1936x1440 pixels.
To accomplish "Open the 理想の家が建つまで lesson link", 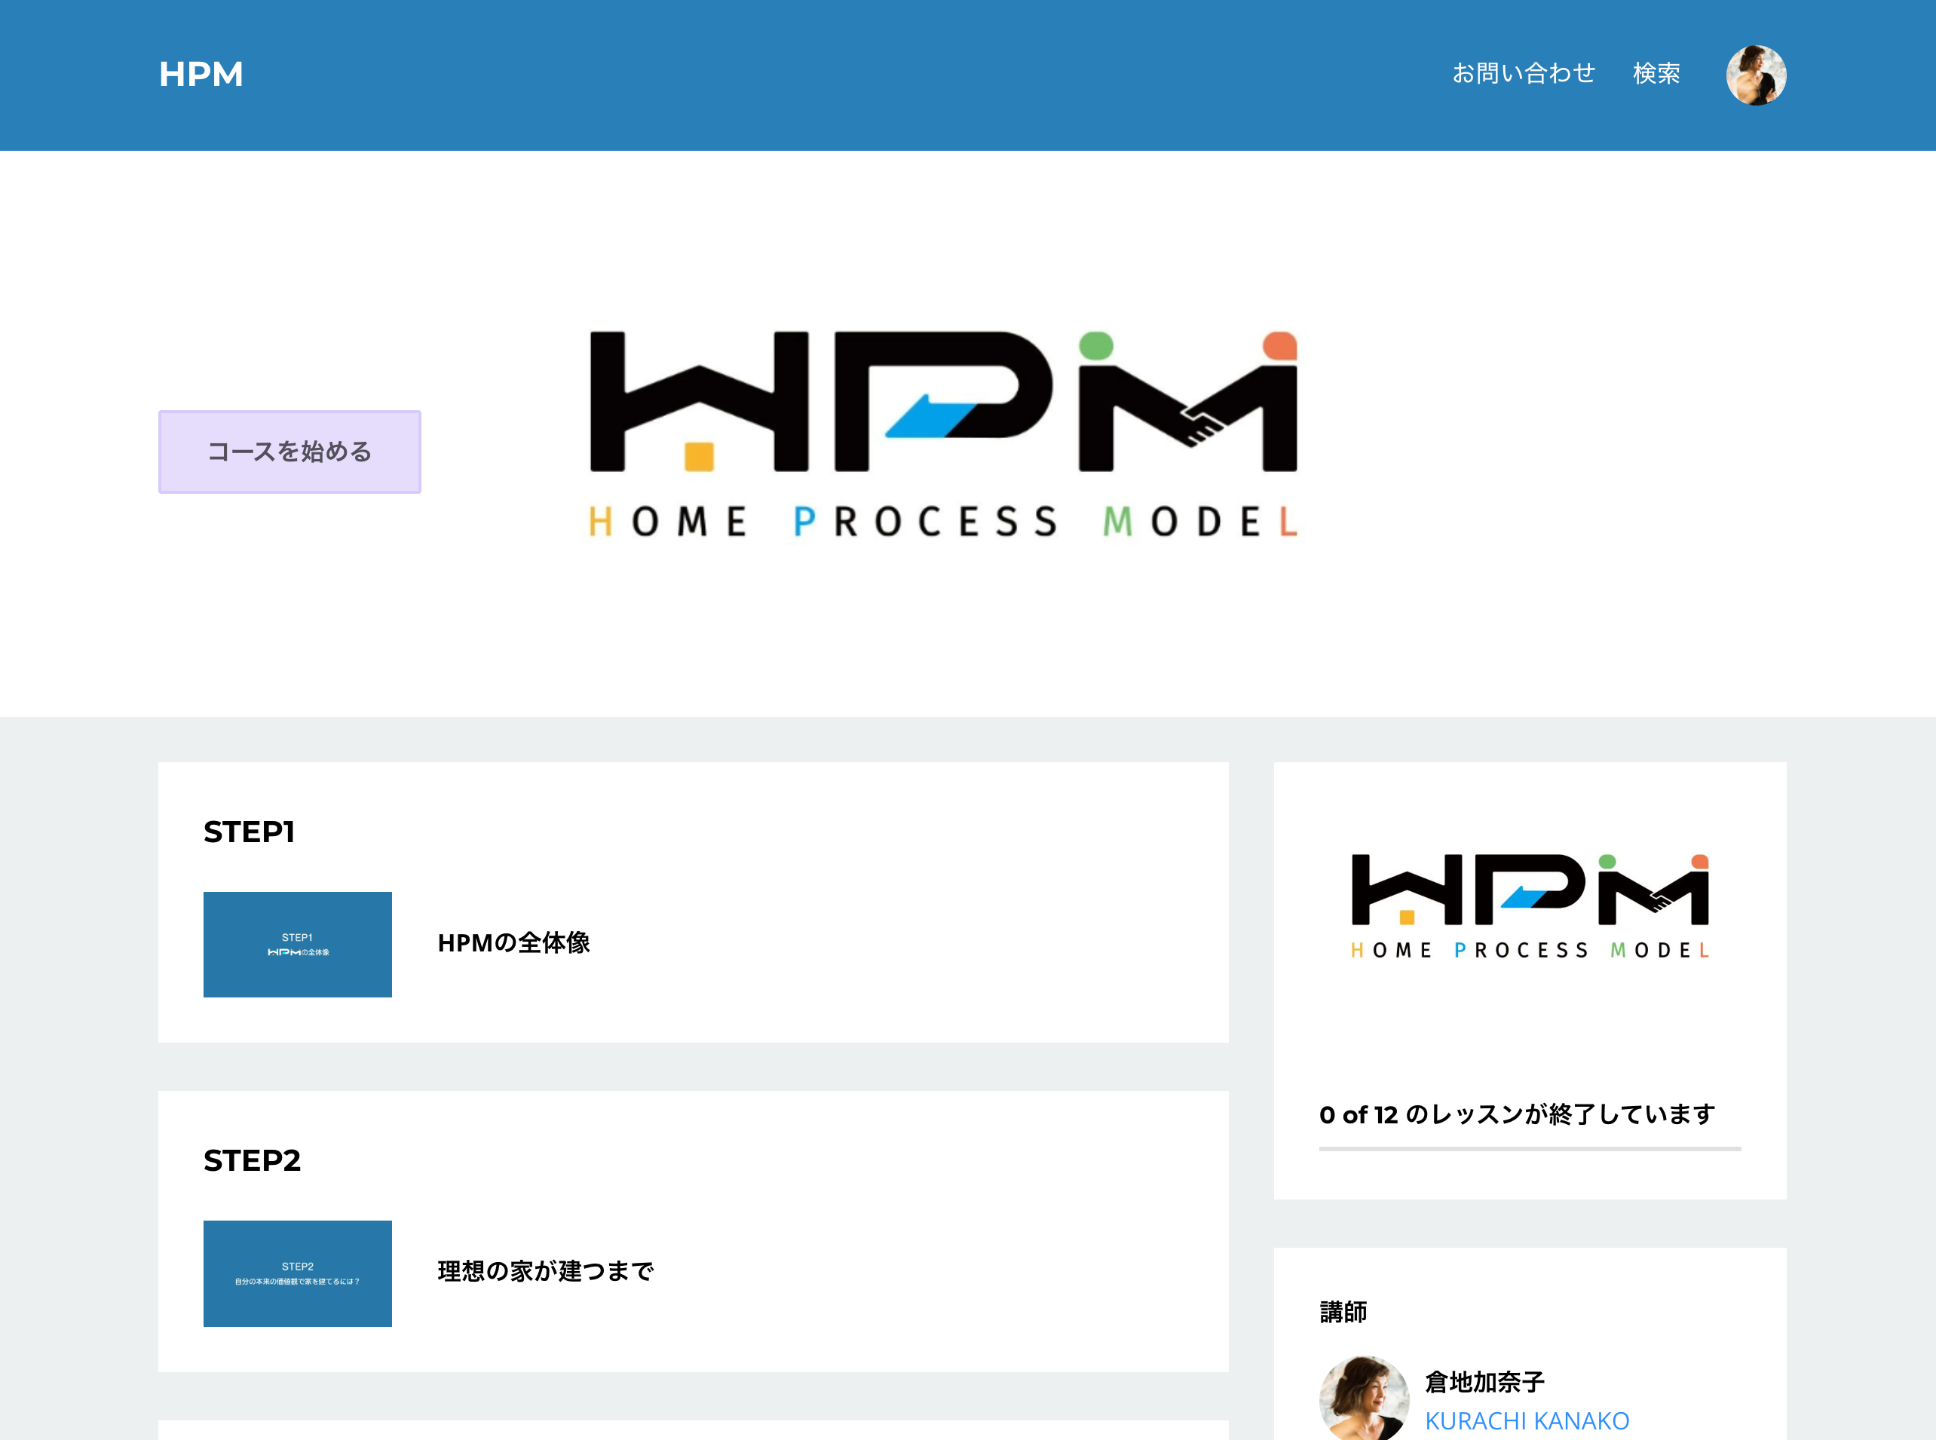I will coord(546,1272).
